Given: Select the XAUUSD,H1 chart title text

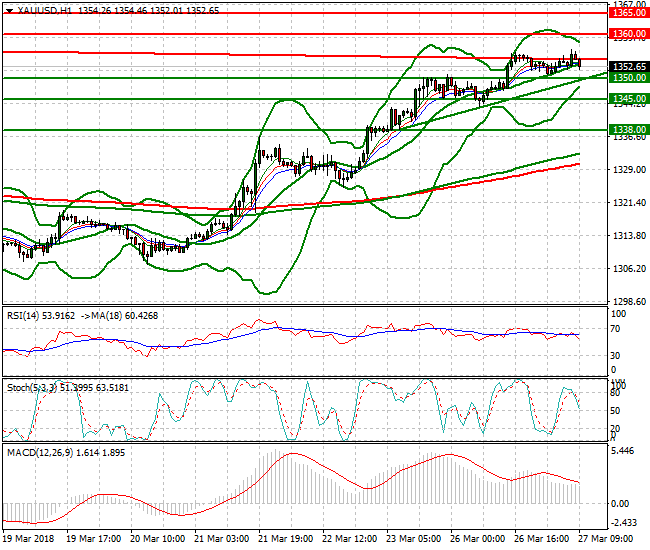Looking at the screenshot, I should [45, 10].
